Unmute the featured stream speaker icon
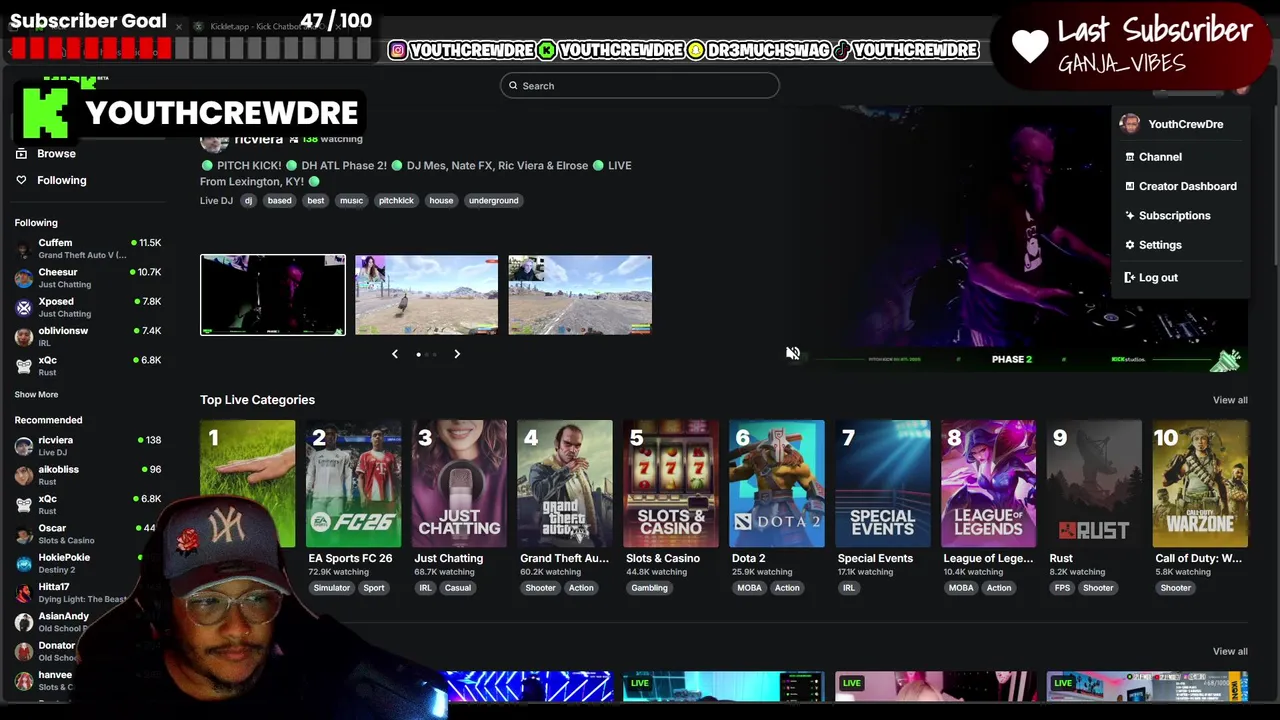Screen dimensions: 1280x720 click(793, 353)
